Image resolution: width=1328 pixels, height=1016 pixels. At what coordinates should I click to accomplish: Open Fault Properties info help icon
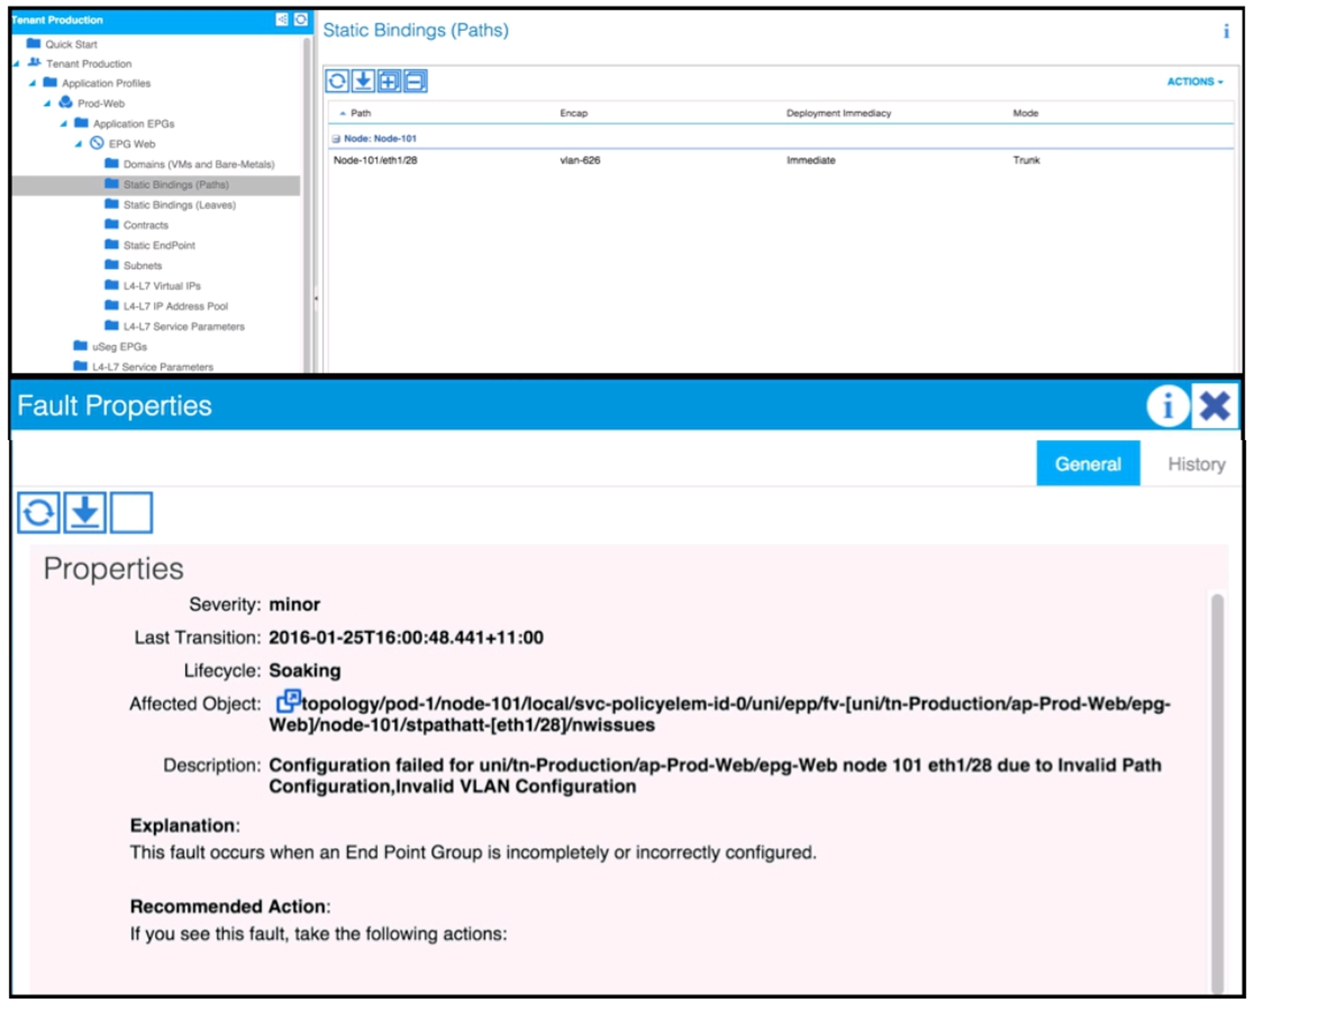click(x=1166, y=406)
